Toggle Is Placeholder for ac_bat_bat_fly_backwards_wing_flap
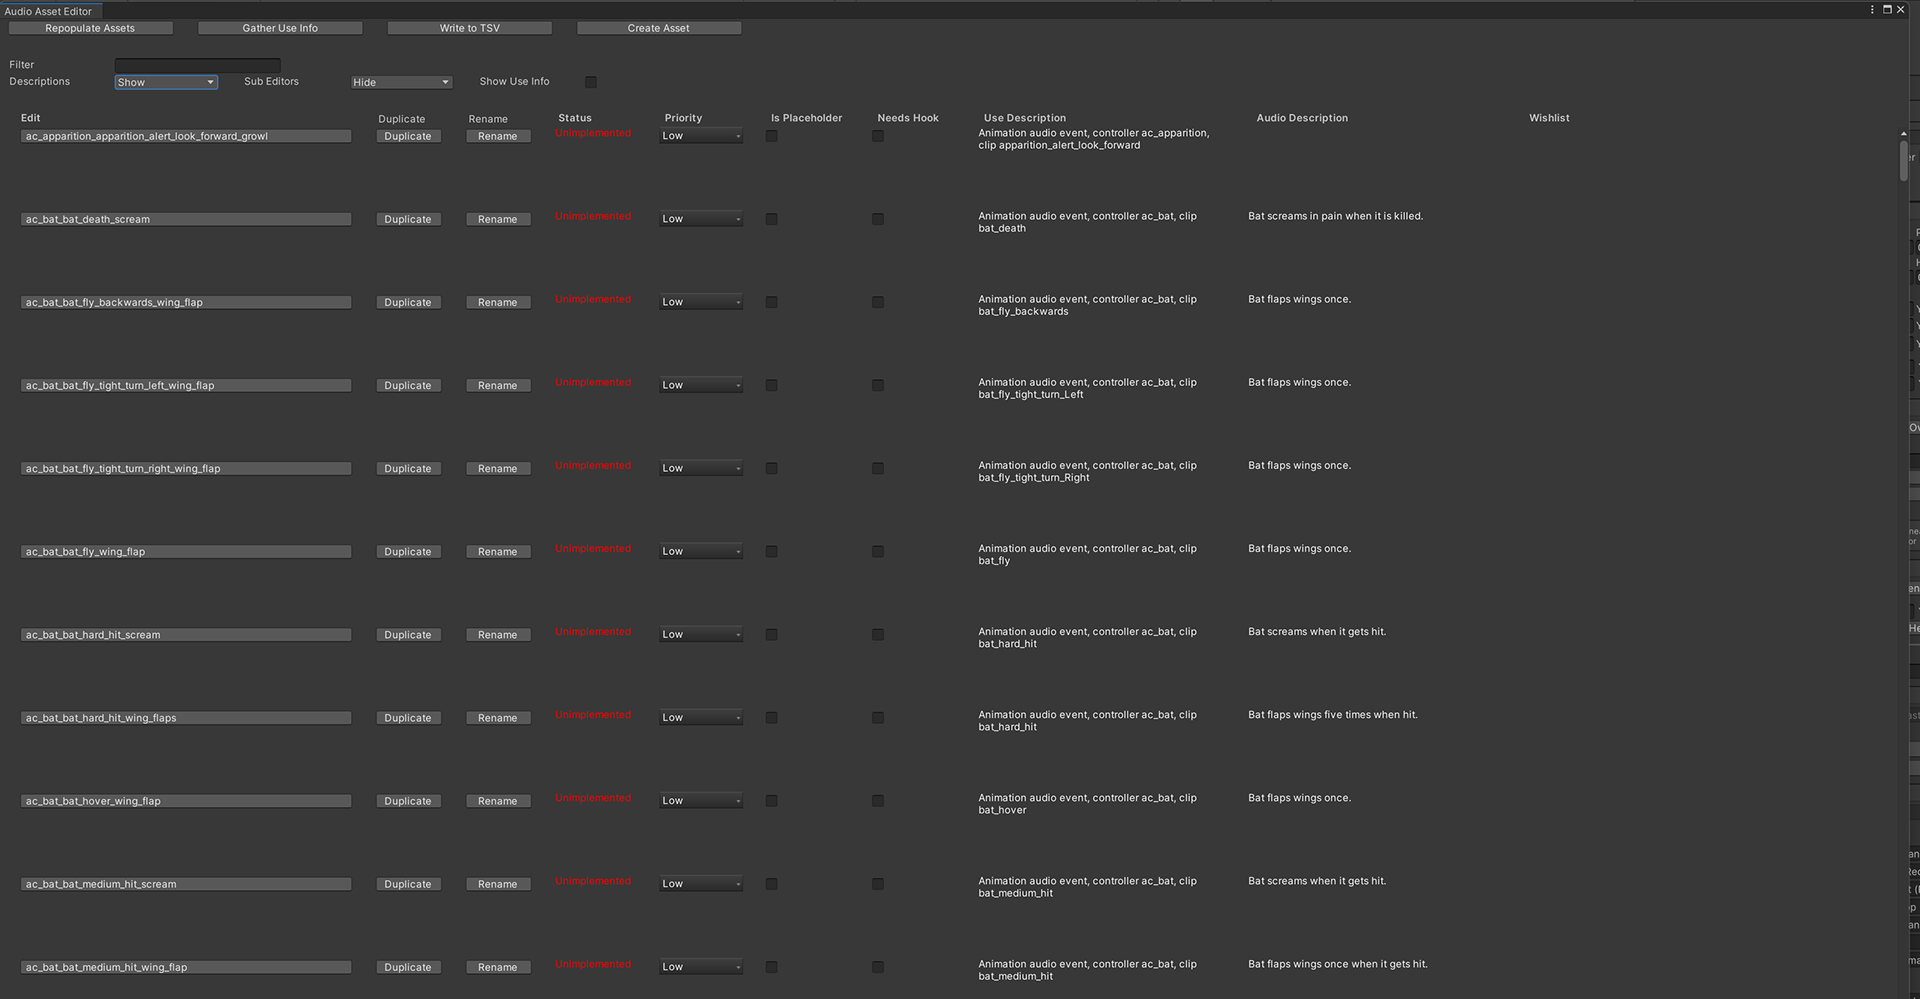1920x999 pixels. 772,302
